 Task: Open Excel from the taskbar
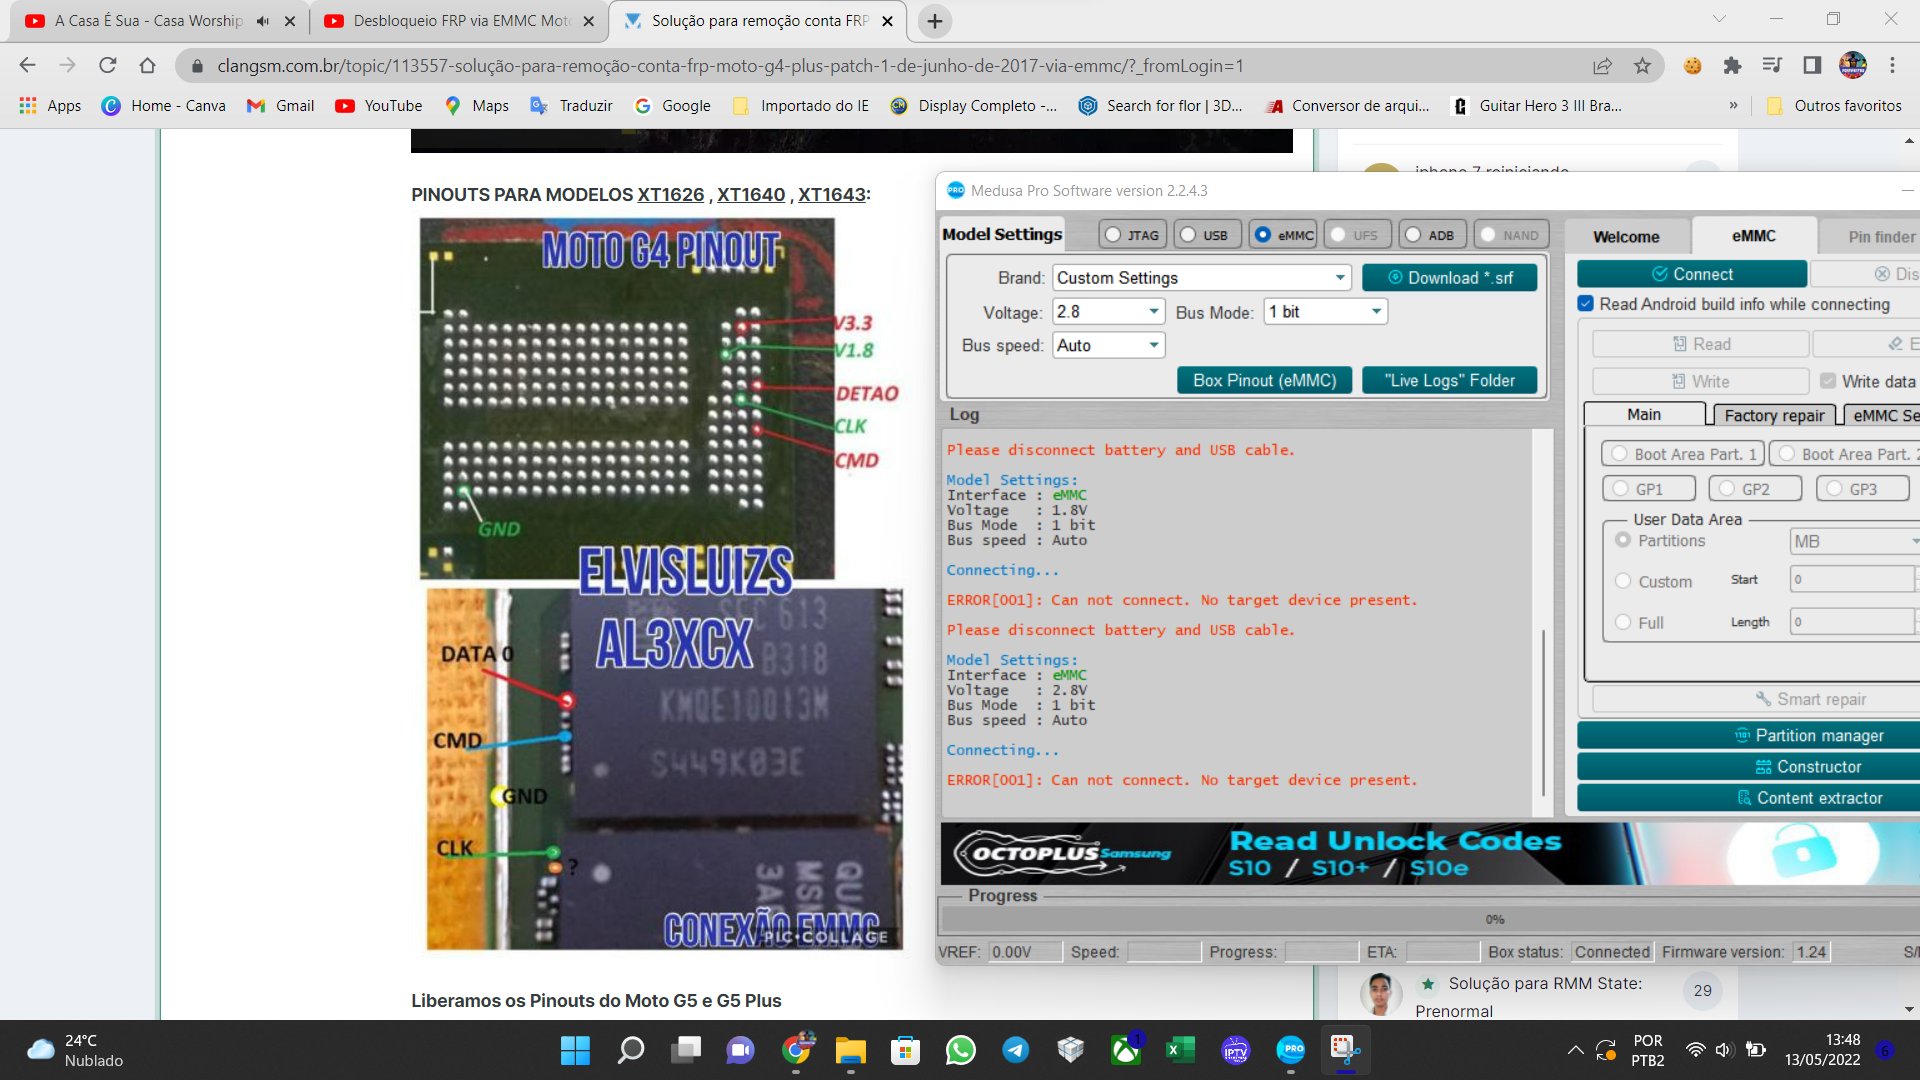pyautogui.click(x=1180, y=1050)
